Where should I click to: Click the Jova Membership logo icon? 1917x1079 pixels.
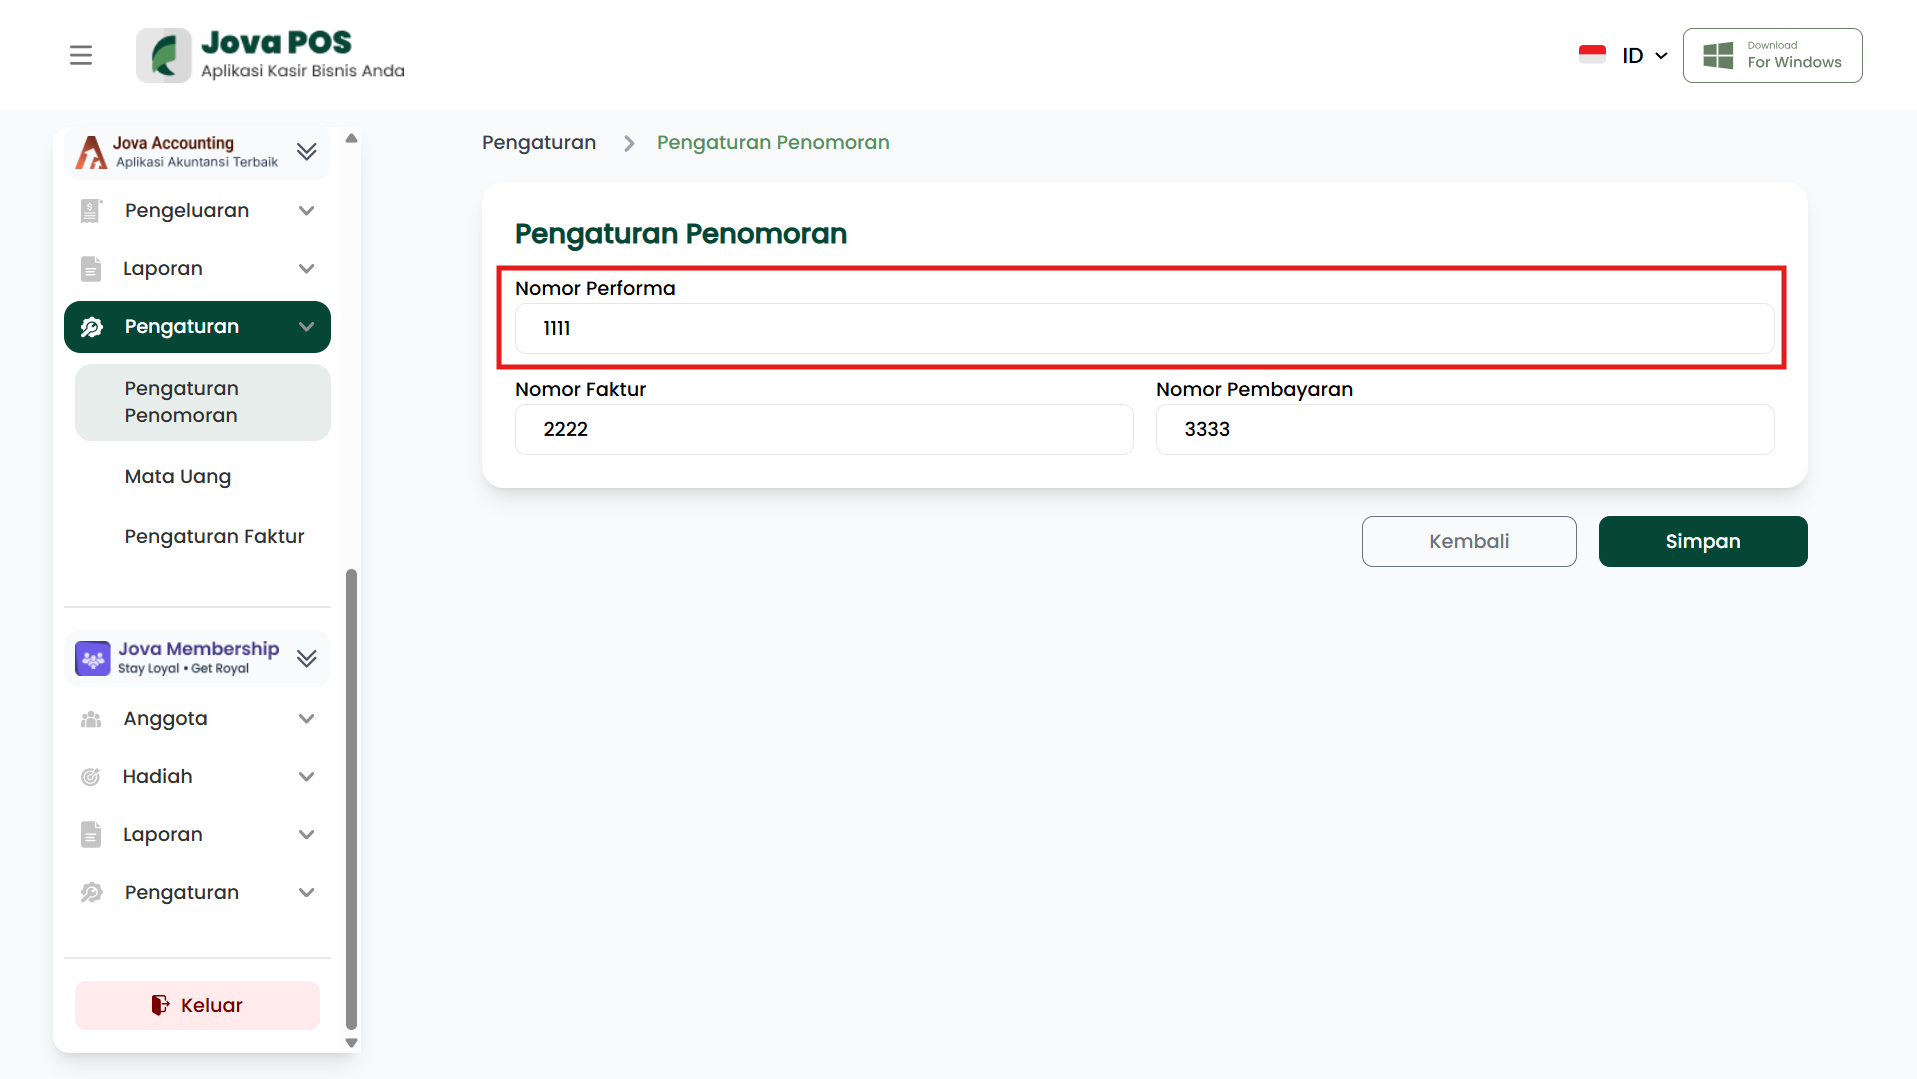(x=93, y=658)
